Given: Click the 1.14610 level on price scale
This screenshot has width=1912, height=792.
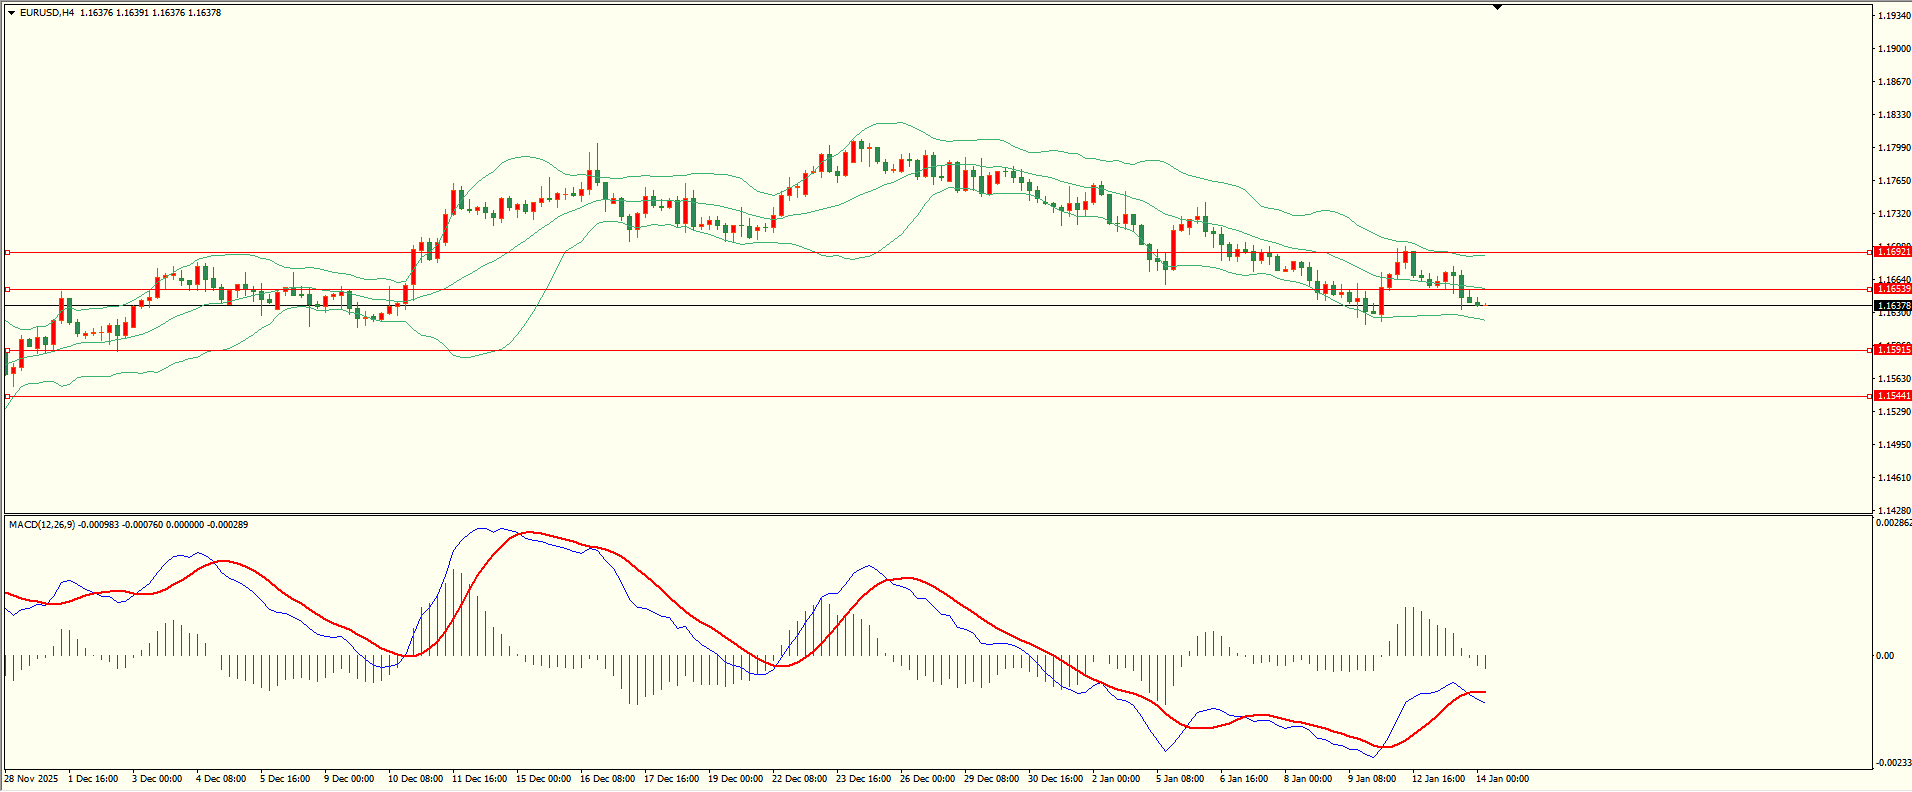Looking at the screenshot, I should 1893,478.
